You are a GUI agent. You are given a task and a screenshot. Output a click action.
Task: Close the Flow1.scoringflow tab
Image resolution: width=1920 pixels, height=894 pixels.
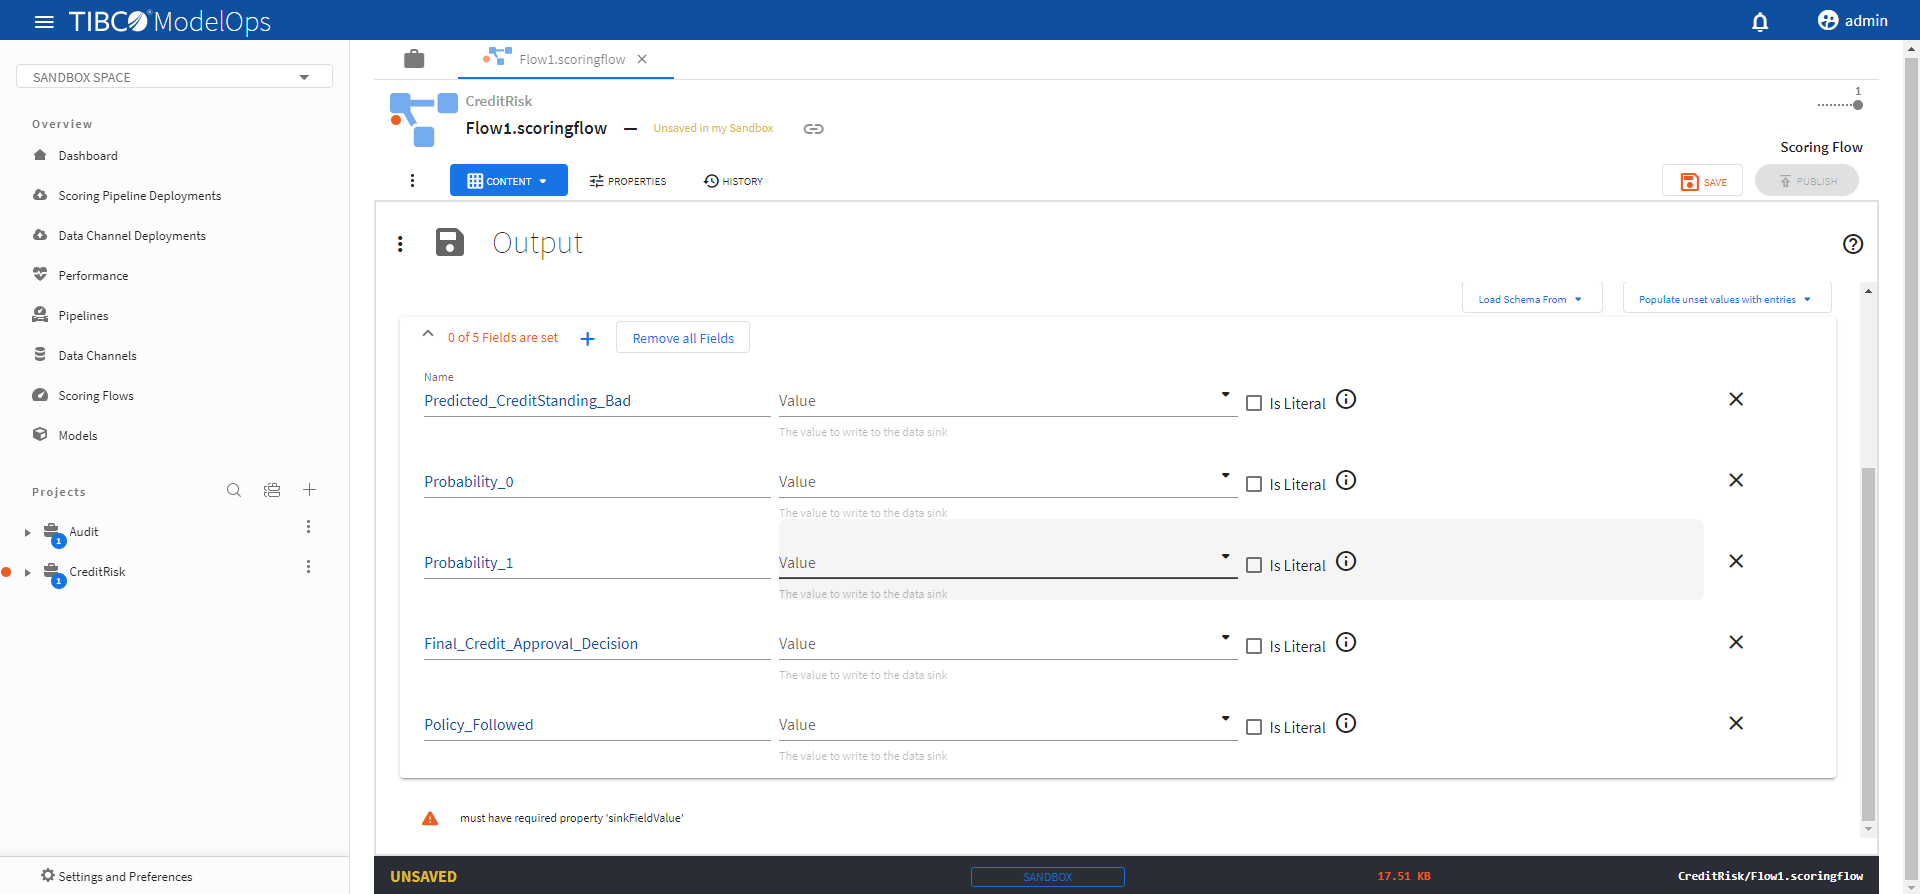coord(642,59)
